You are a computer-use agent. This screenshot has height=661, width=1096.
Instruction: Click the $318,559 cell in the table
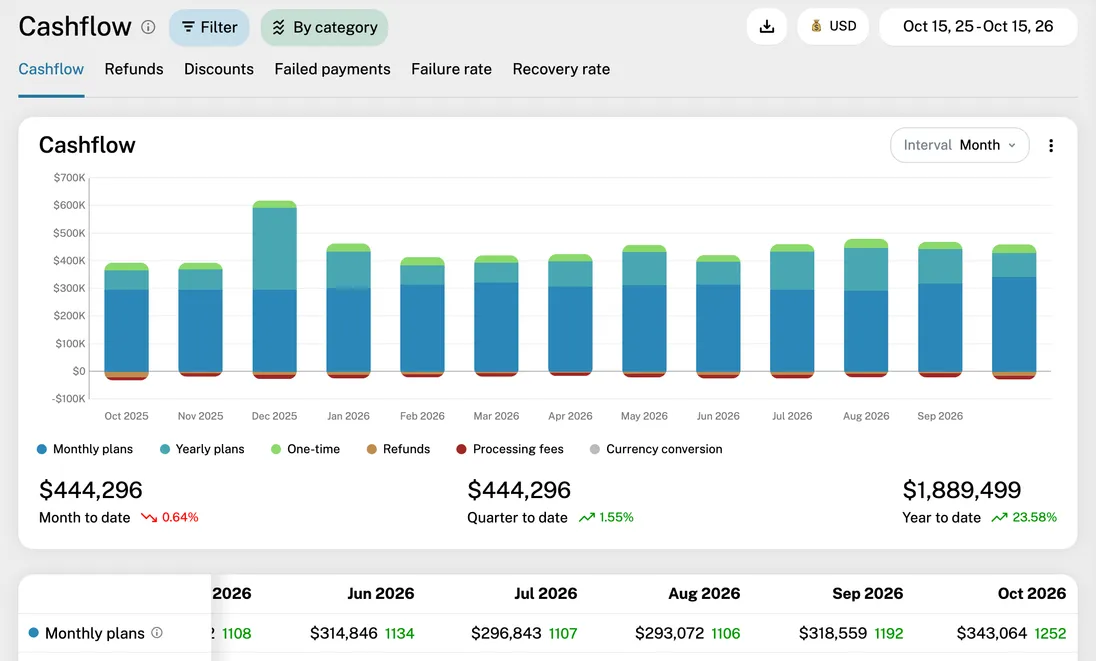(x=833, y=633)
